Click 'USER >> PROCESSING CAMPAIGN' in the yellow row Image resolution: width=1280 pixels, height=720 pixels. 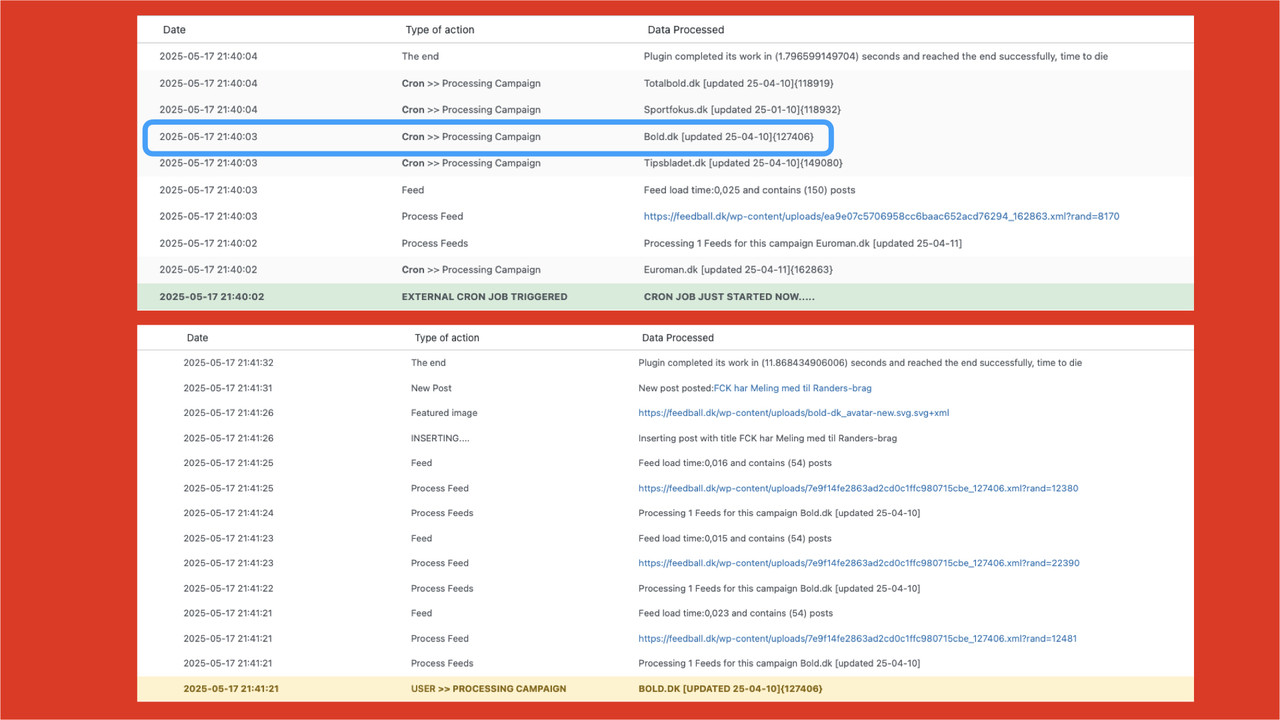click(489, 689)
